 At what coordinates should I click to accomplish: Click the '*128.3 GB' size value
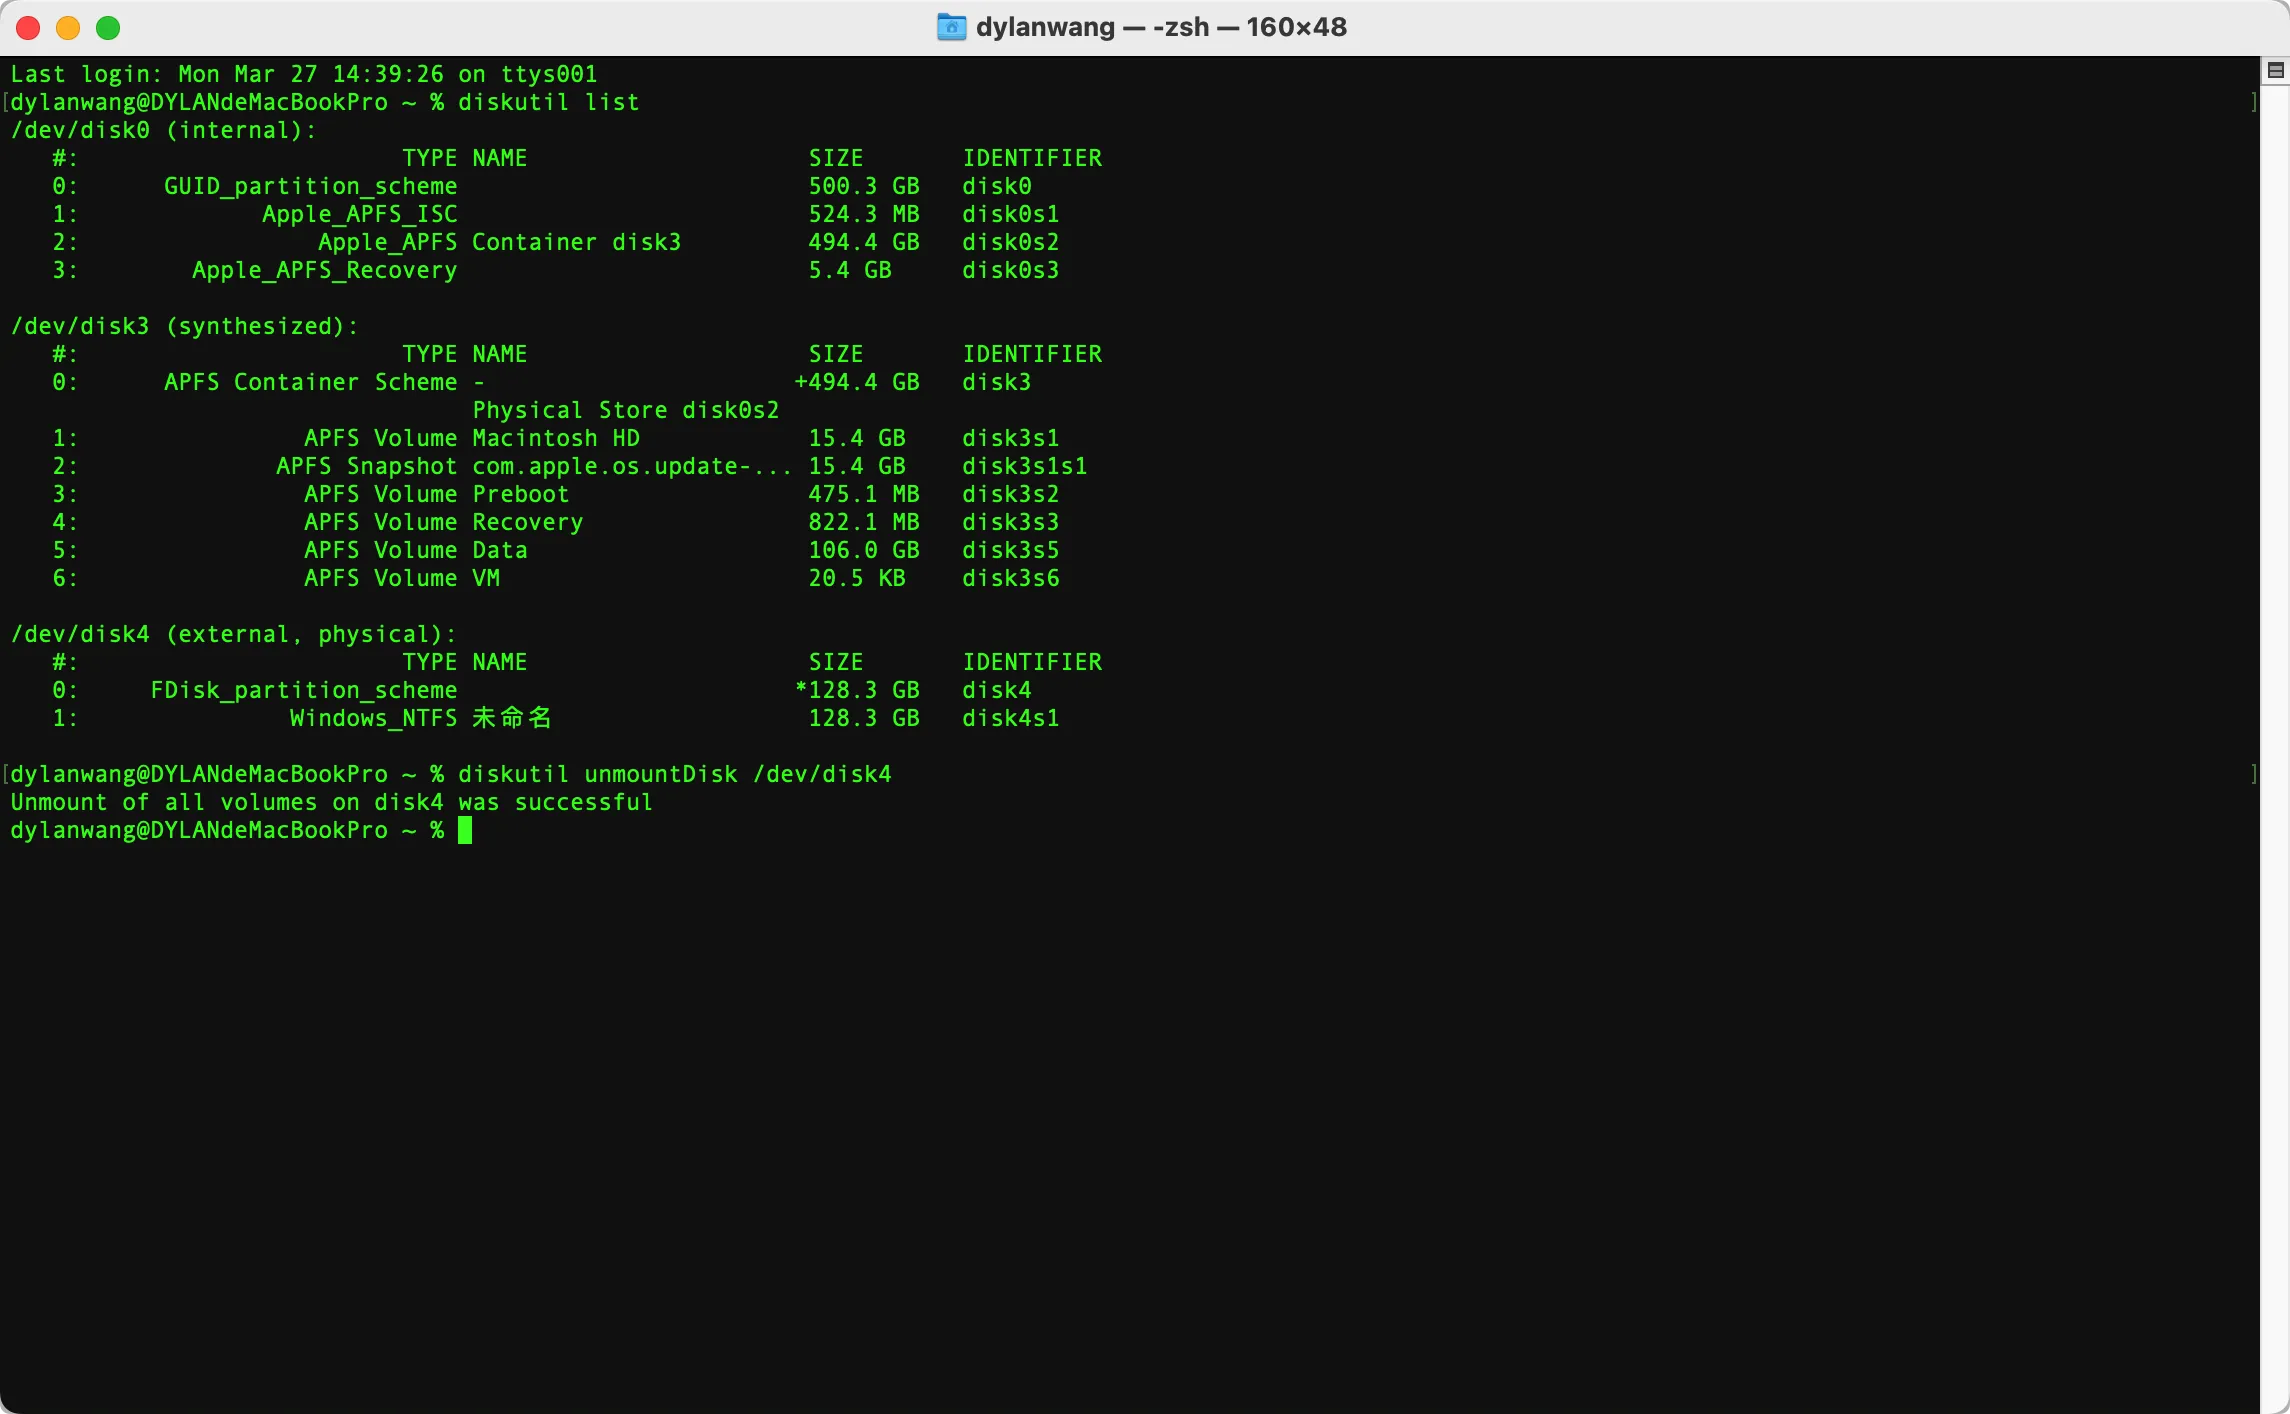[856, 690]
